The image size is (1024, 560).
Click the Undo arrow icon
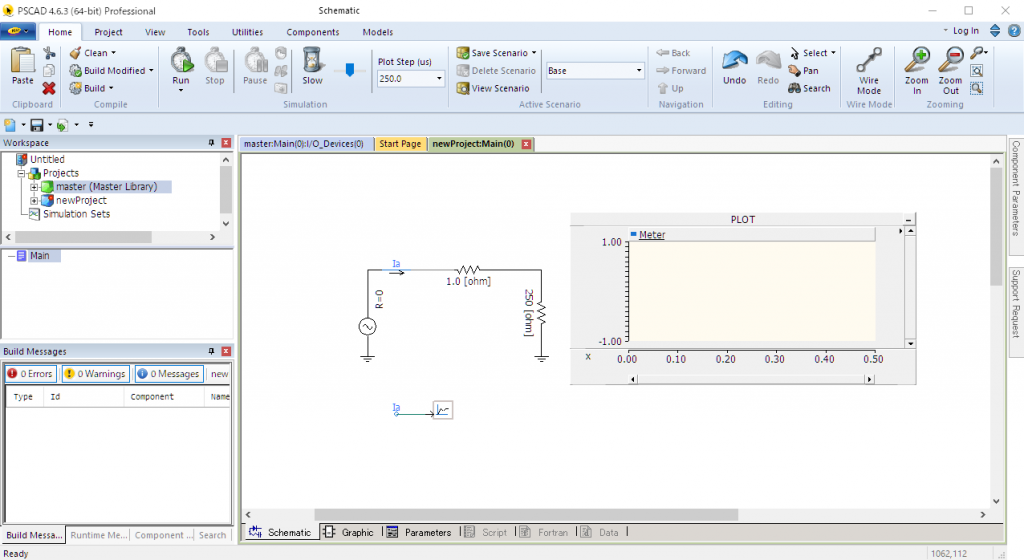[x=735, y=62]
